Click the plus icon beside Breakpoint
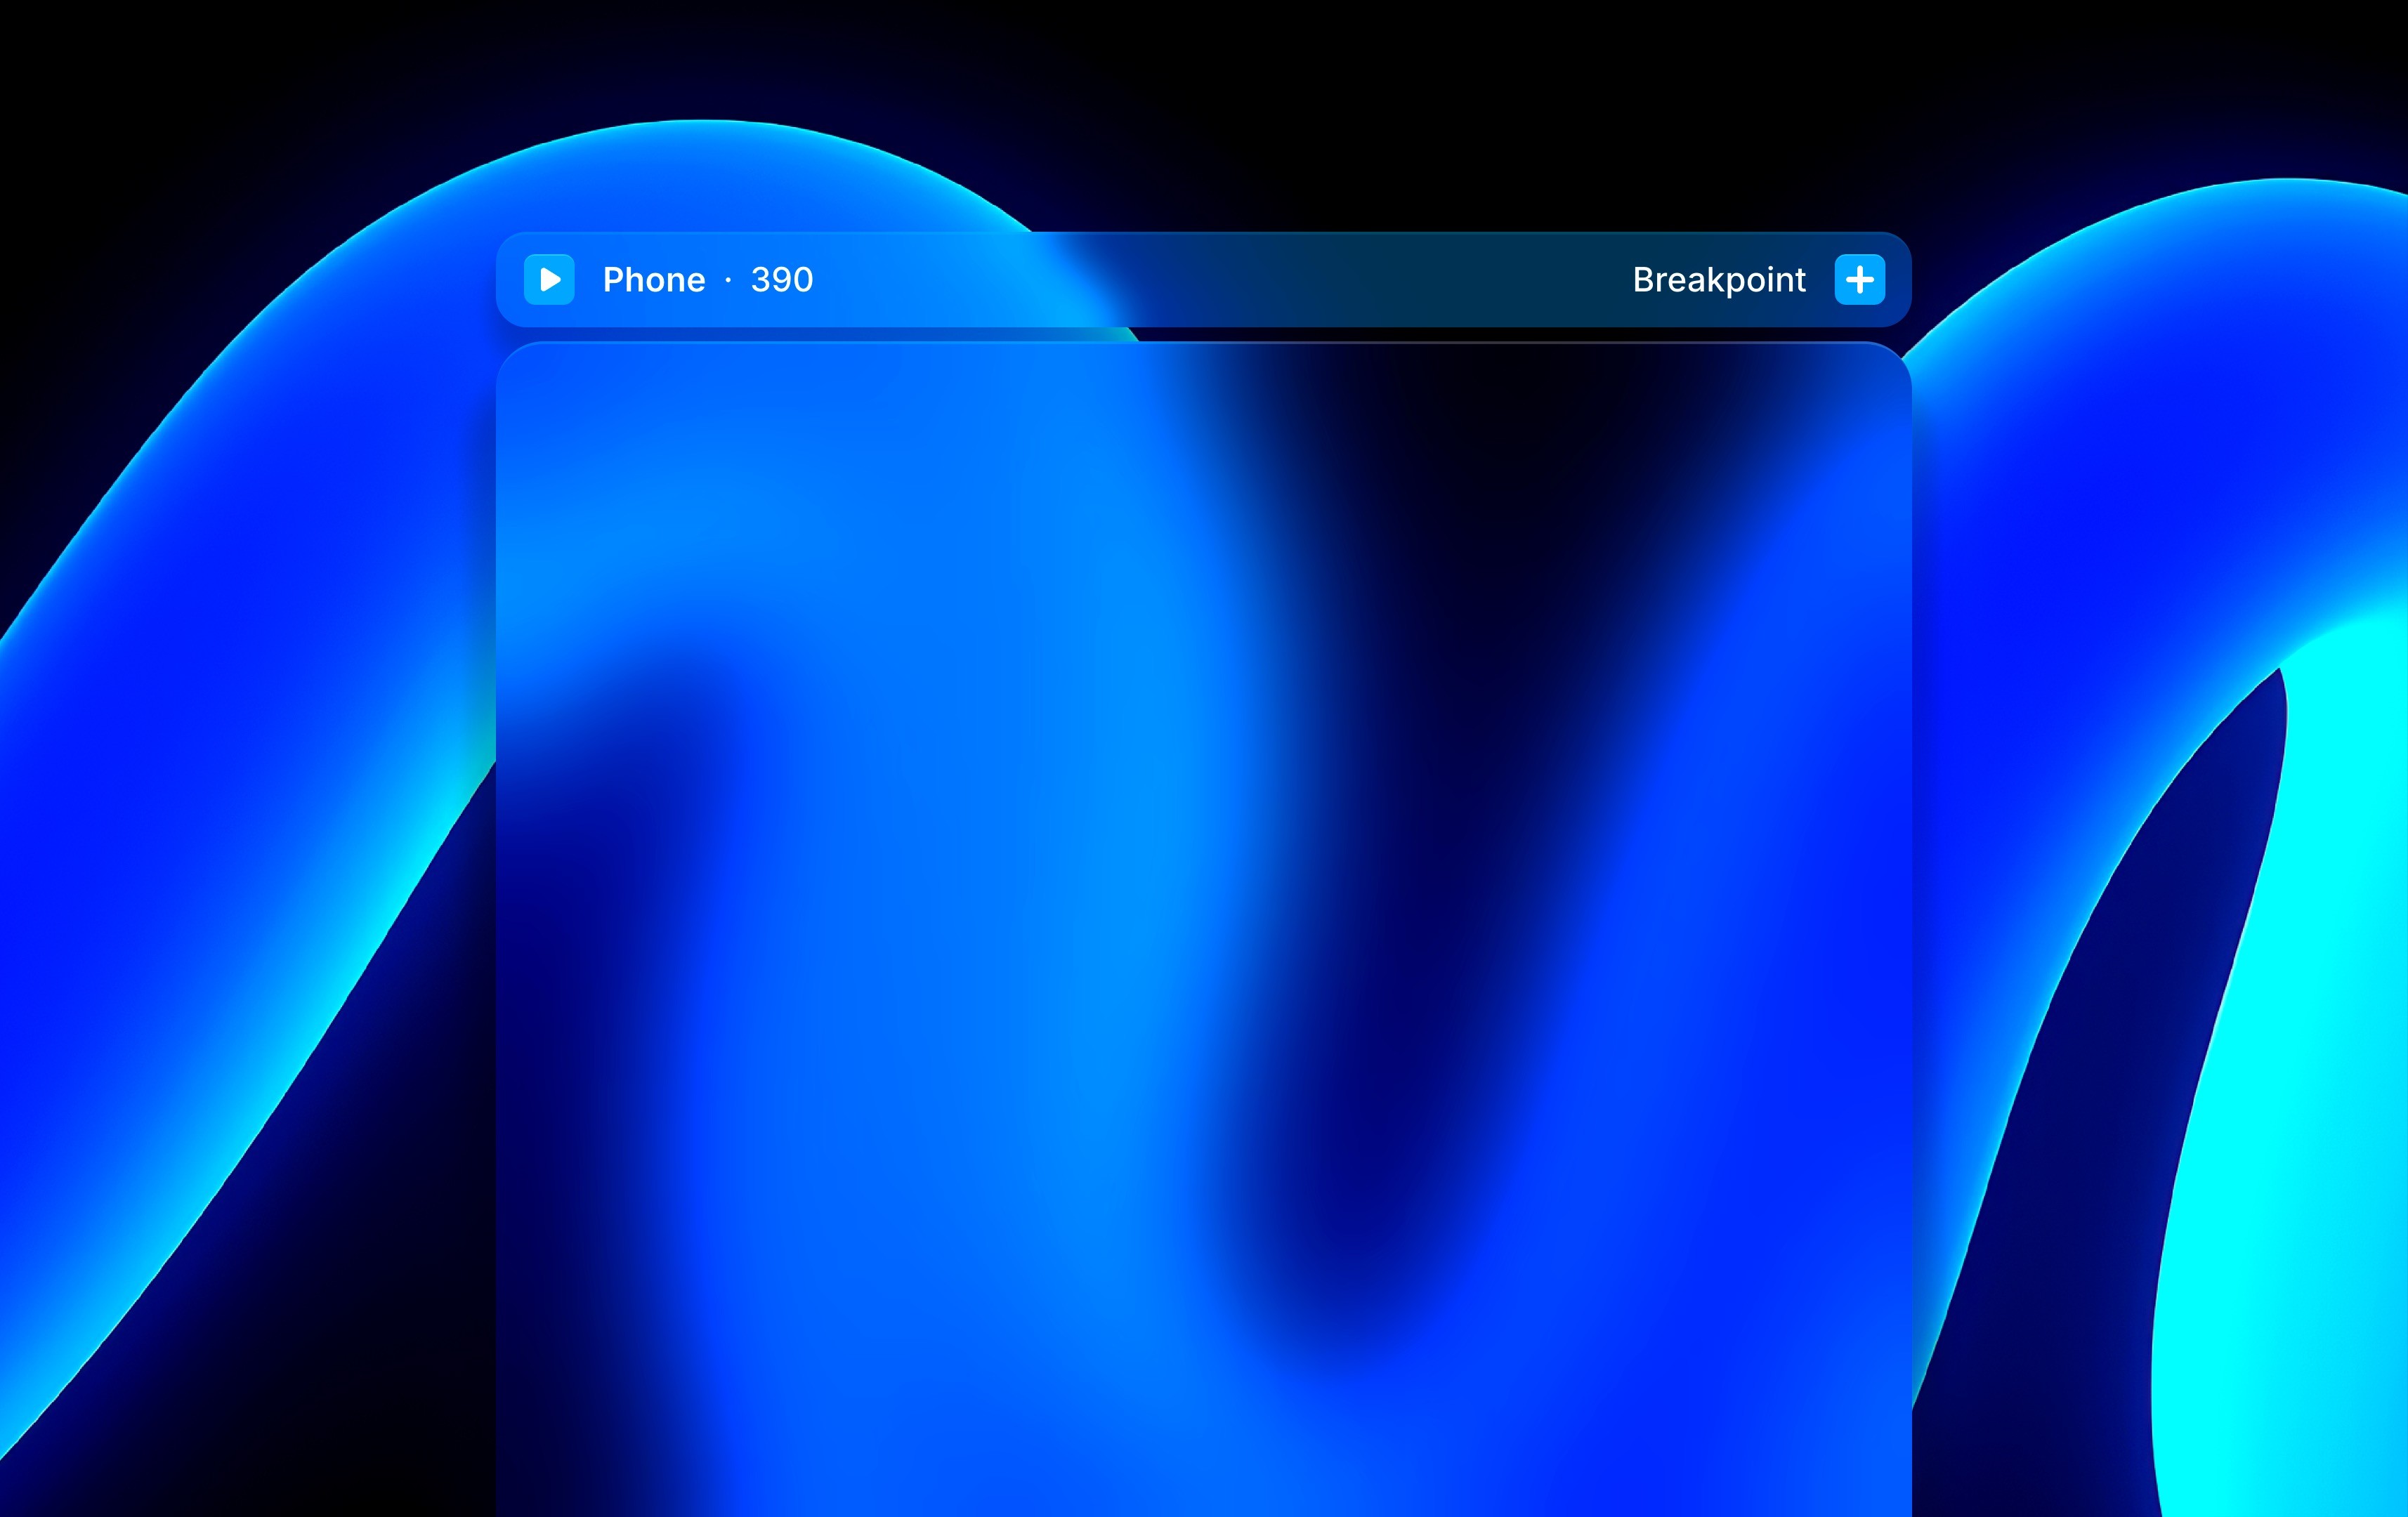The height and width of the screenshot is (1517, 2408). click(1860, 279)
